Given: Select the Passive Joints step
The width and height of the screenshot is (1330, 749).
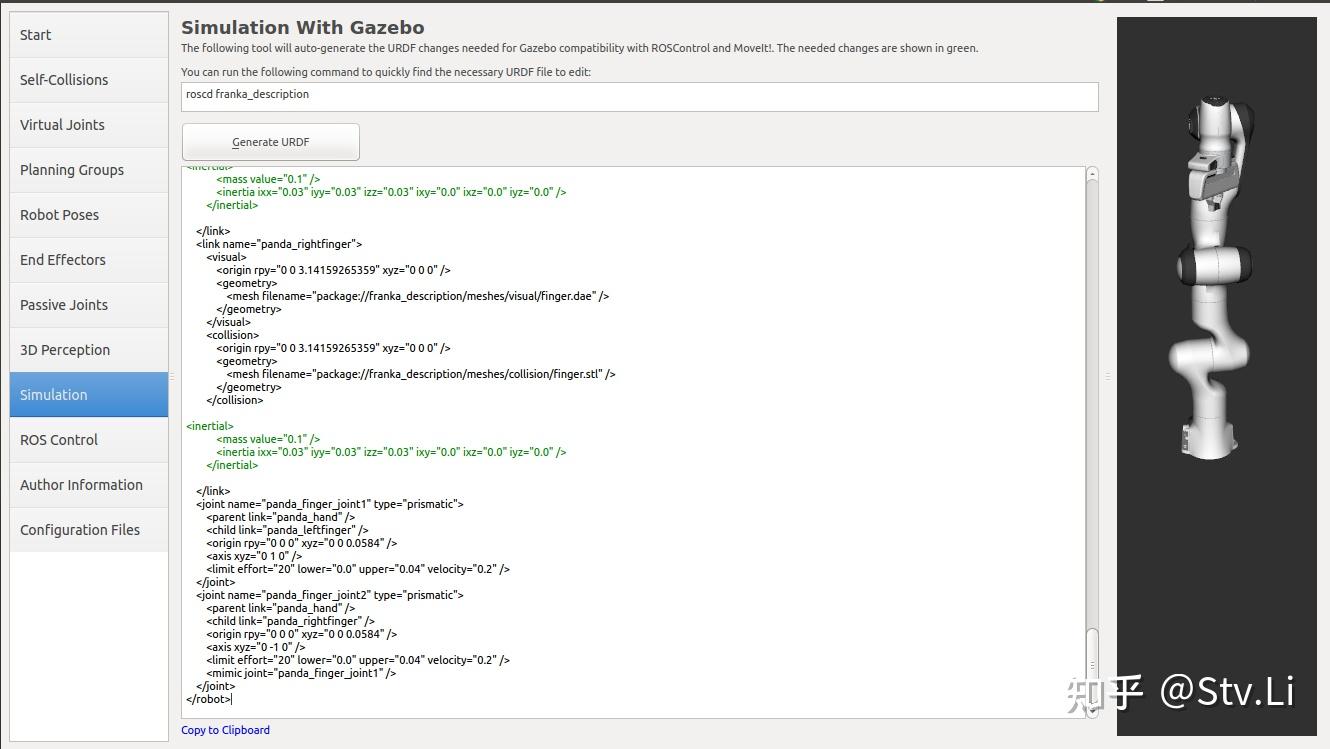Looking at the screenshot, I should pyautogui.click(x=89, y=305).
